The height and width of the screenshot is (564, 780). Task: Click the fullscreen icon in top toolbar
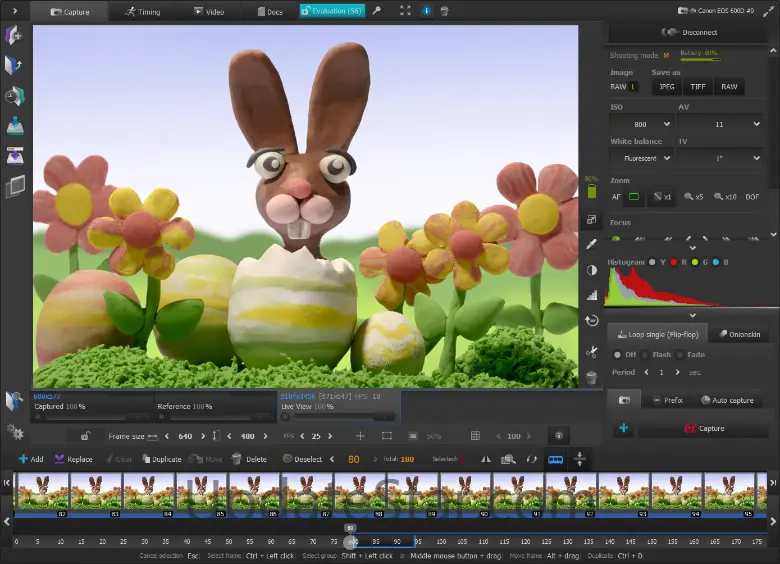click(x=405, y=12)
